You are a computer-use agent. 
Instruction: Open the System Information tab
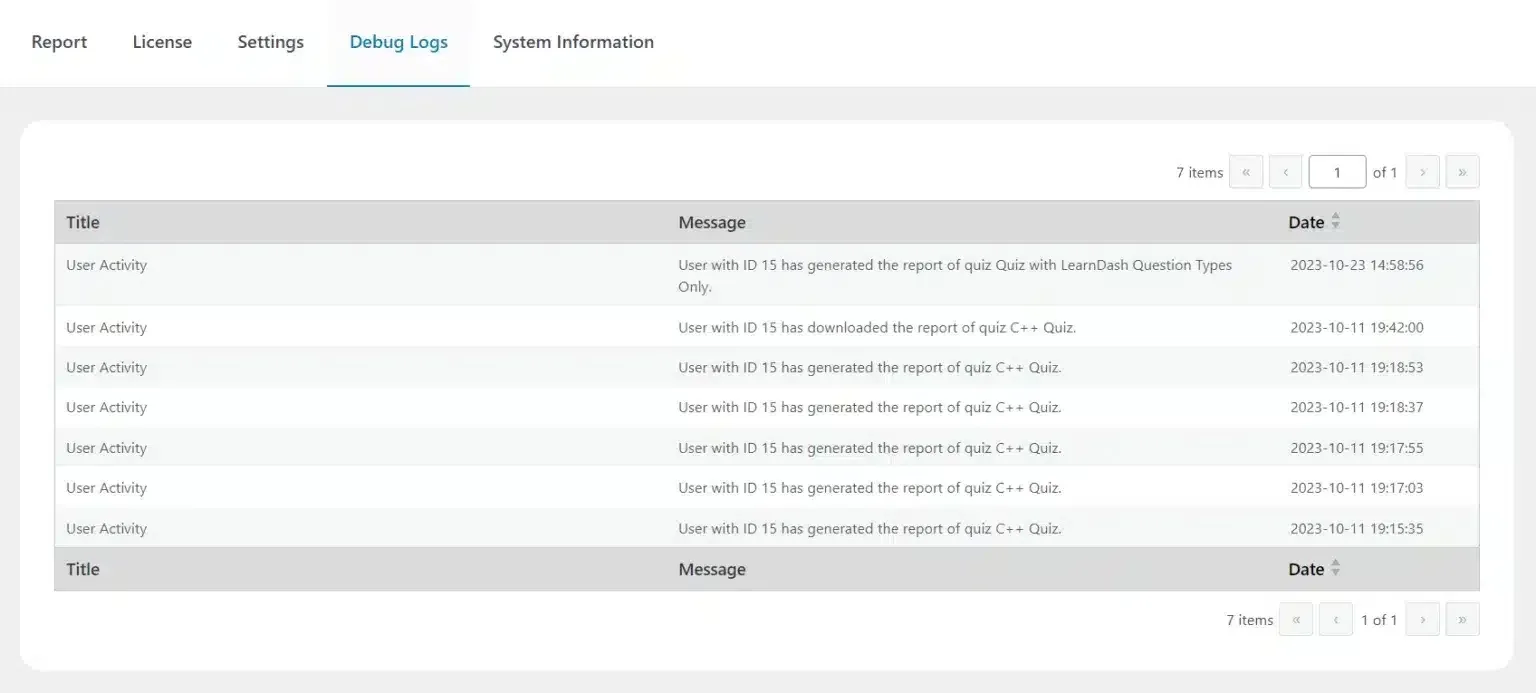pyautogui.click(x=573, y=42)
